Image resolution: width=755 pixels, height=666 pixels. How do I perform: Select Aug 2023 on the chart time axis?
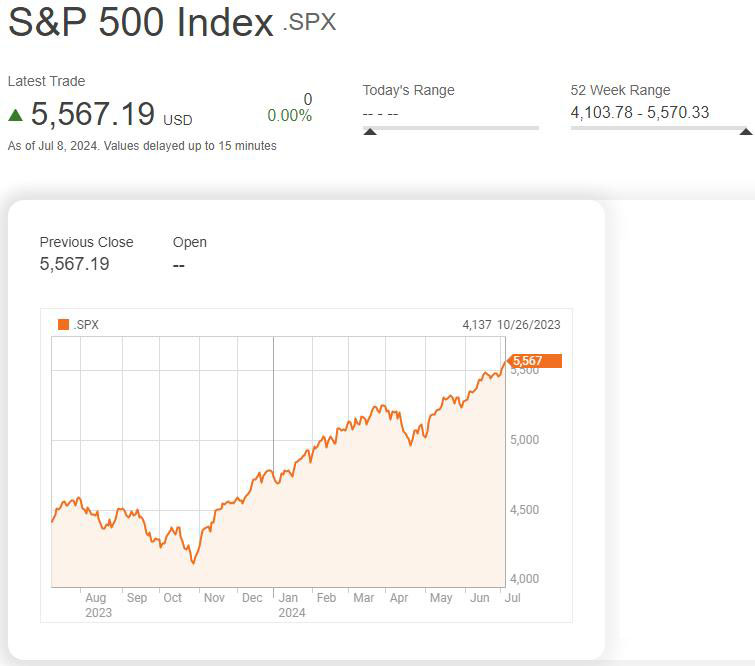click(x=96, y=604)
